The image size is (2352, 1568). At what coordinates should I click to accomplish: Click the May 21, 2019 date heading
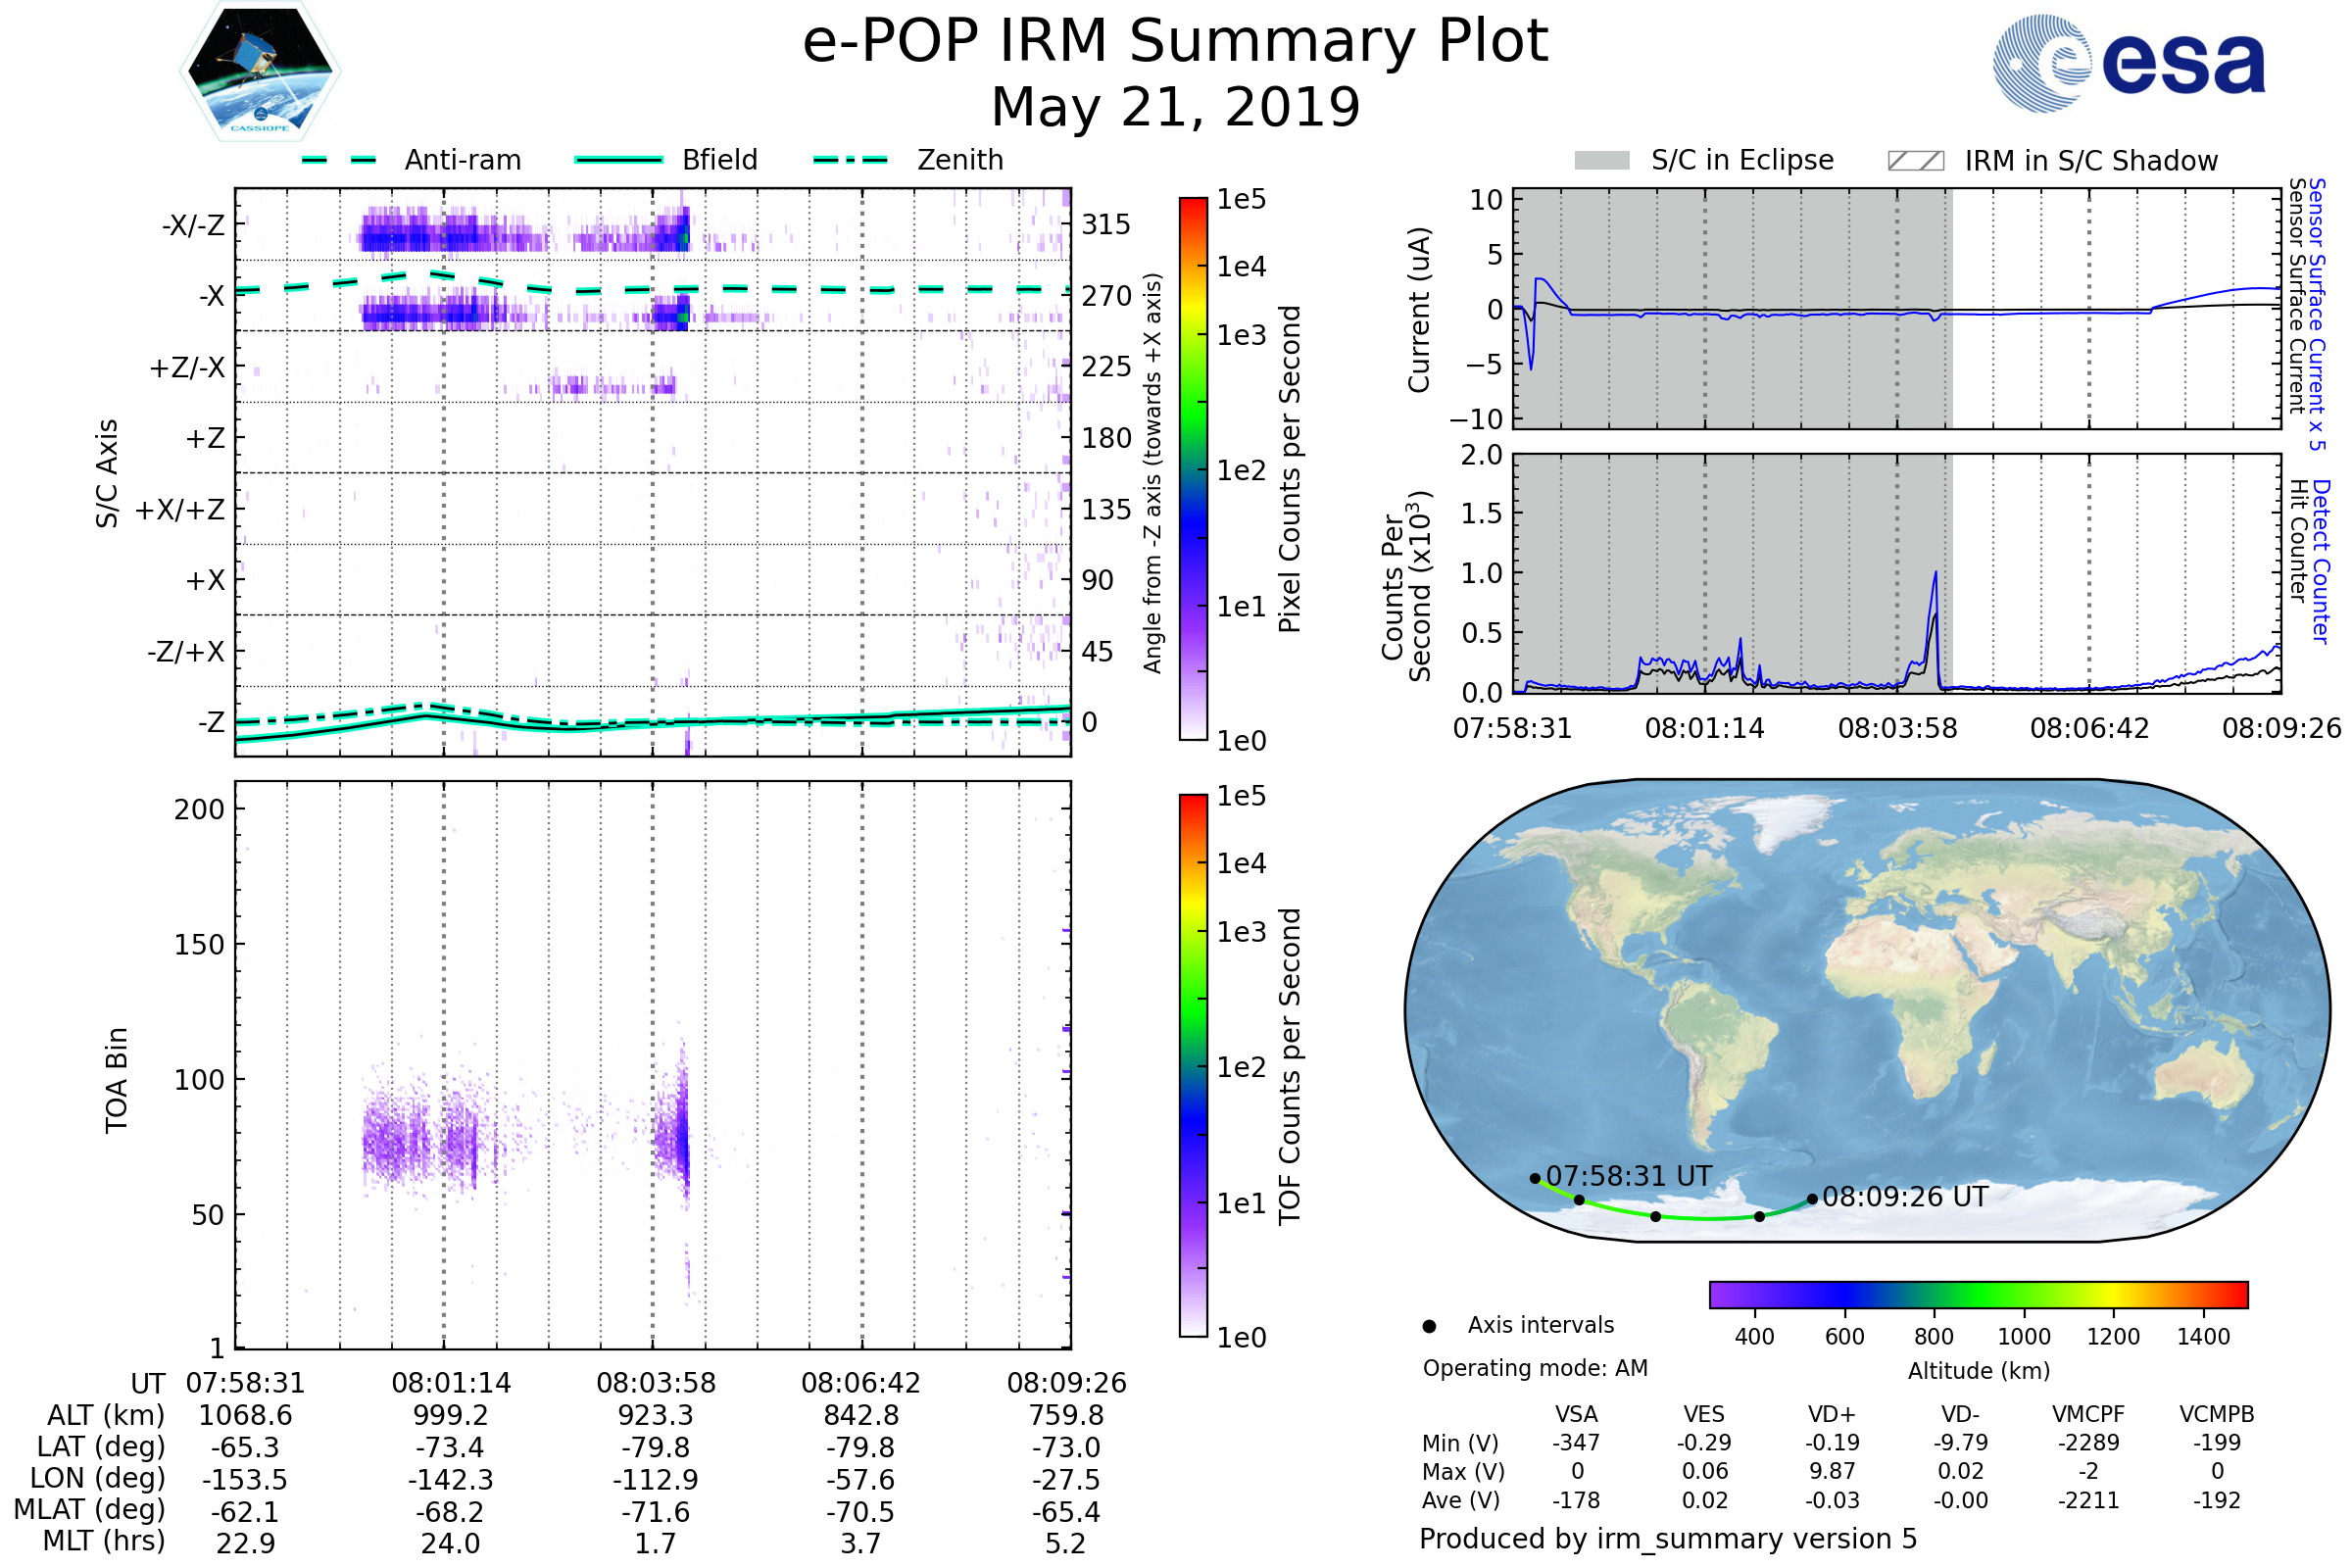point(1175,107)
